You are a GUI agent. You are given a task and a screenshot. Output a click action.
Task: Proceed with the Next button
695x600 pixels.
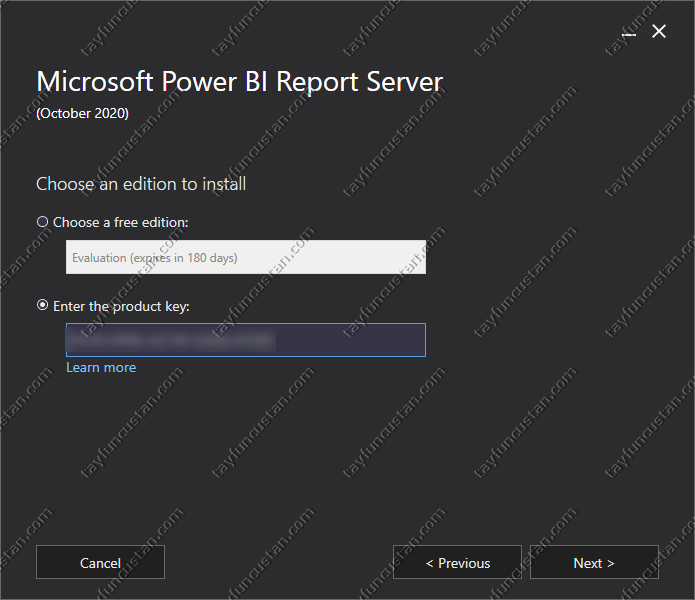tap(594, 562)
